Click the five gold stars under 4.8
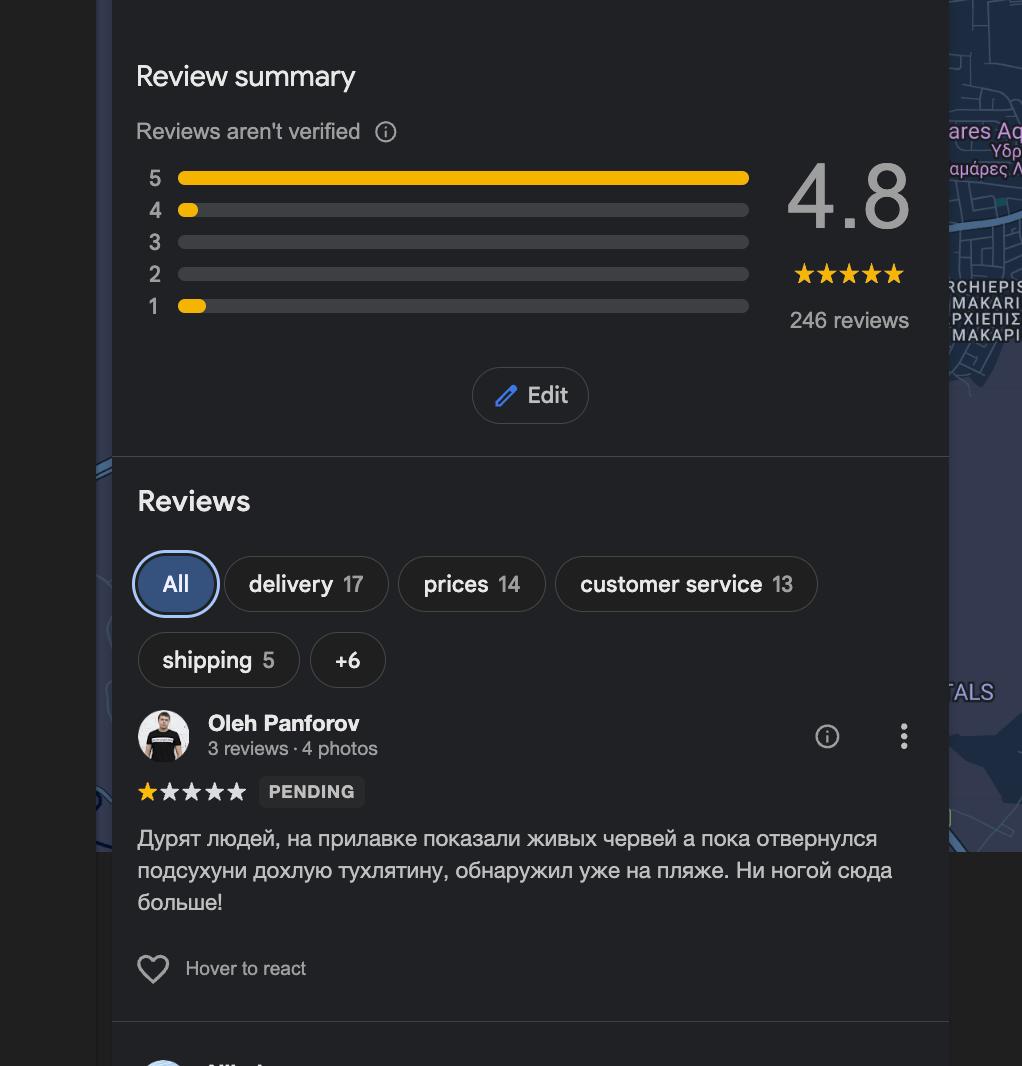Image resolution: width=1022 pixels, height=1066 pixels. pos(848,274)
